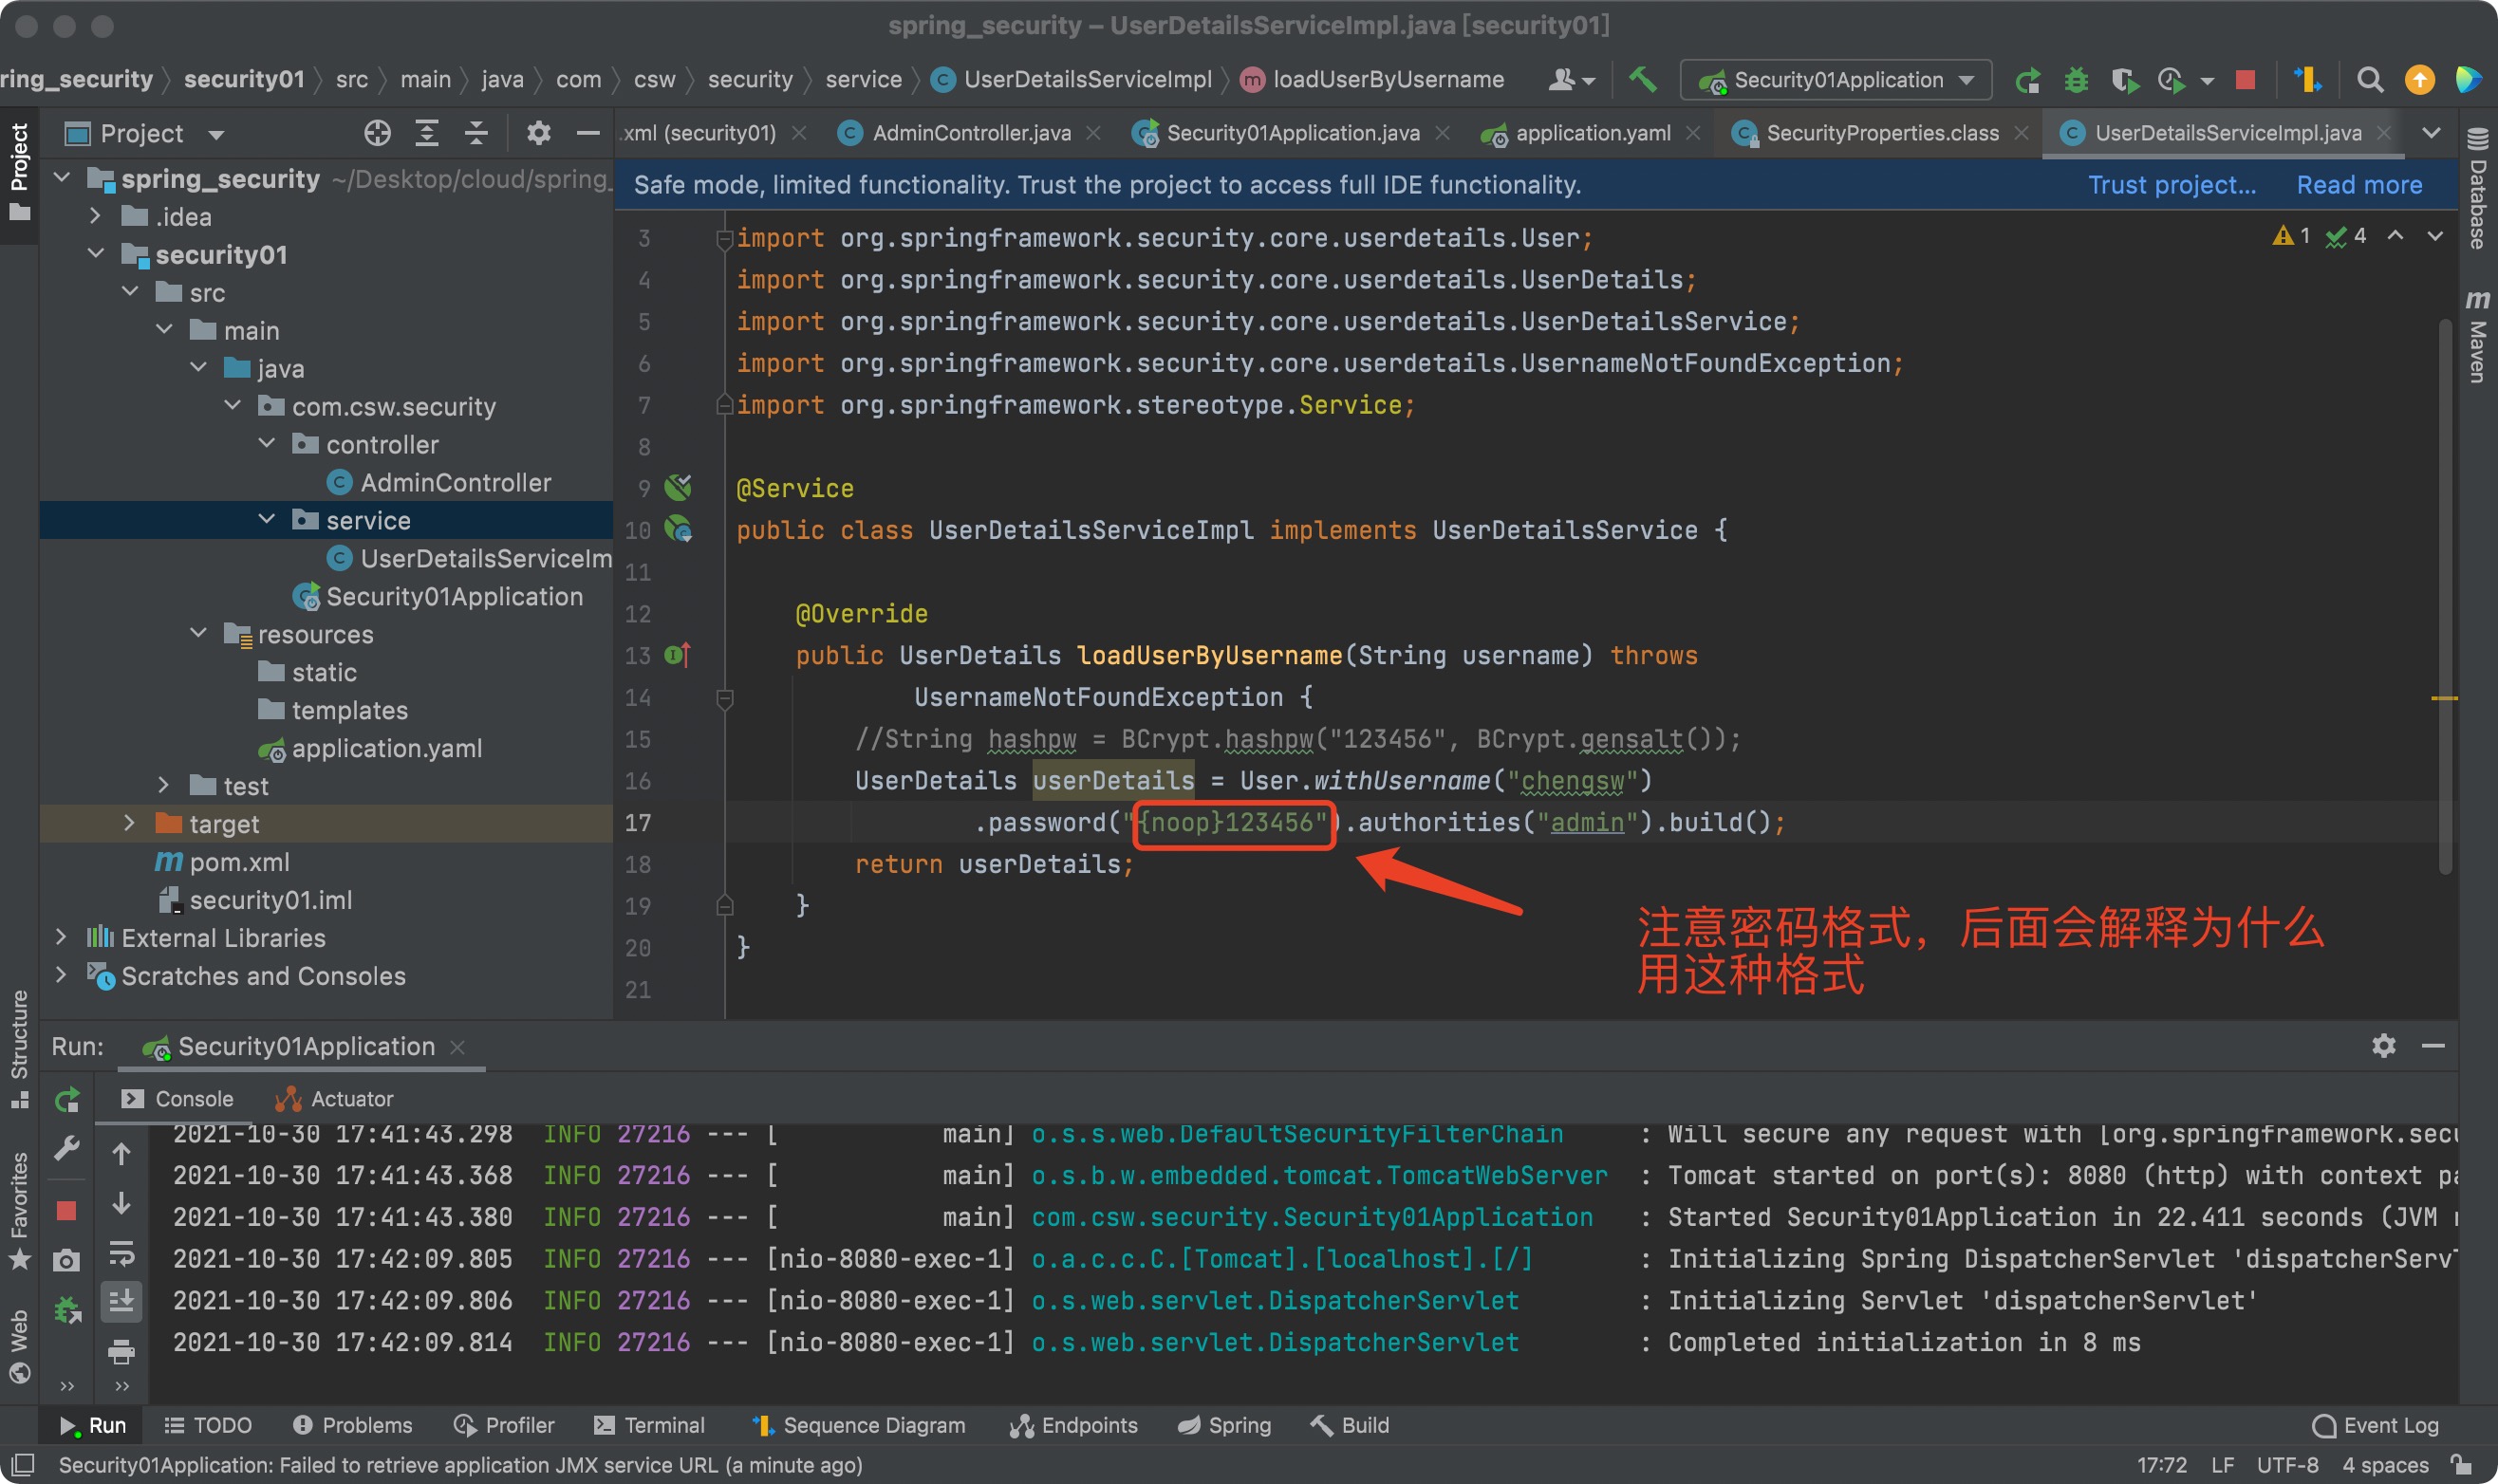This screenshot has height=1484, width=2498.
Task: Open pom.xml in the project tree
Action: click(239, 861)
